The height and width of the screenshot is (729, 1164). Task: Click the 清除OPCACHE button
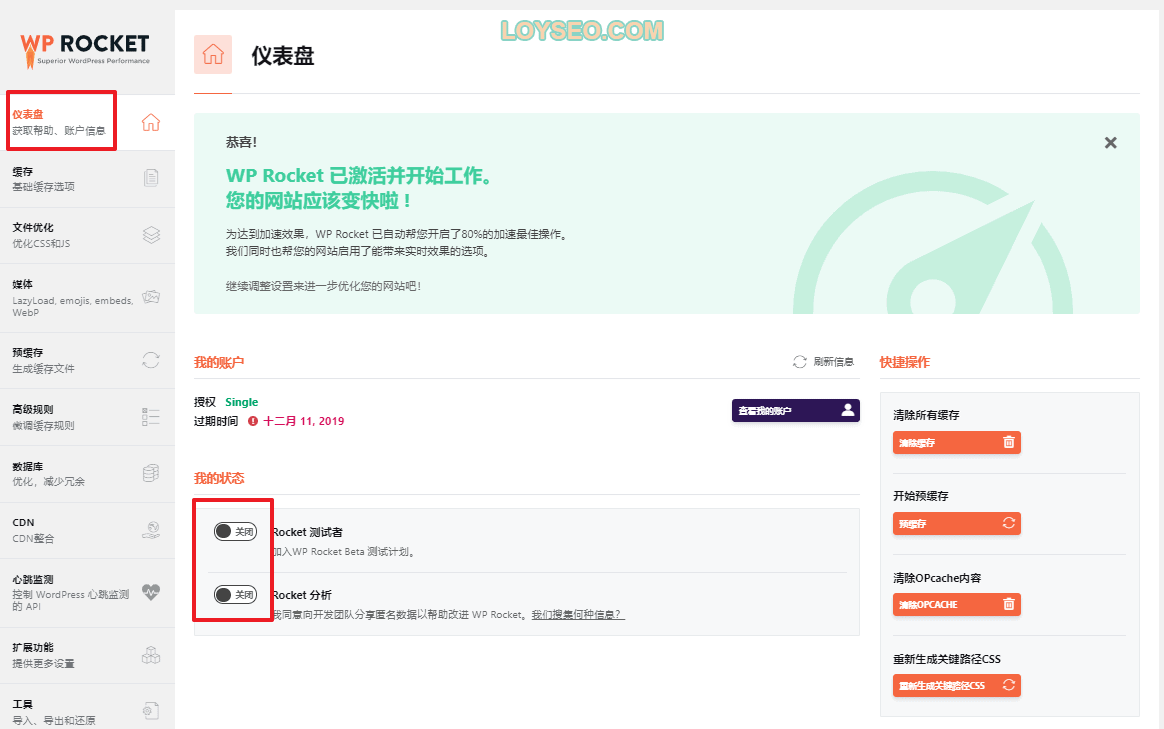click(x=956, y=604)
